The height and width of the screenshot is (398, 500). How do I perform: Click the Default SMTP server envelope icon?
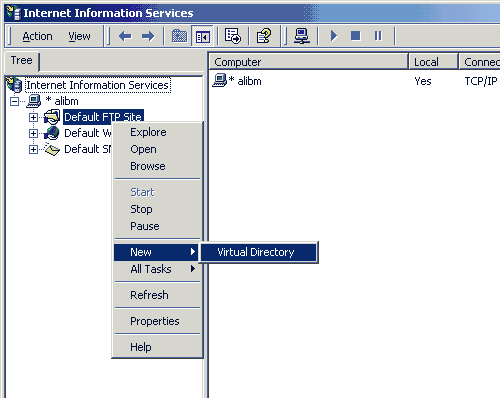point(52,149)
